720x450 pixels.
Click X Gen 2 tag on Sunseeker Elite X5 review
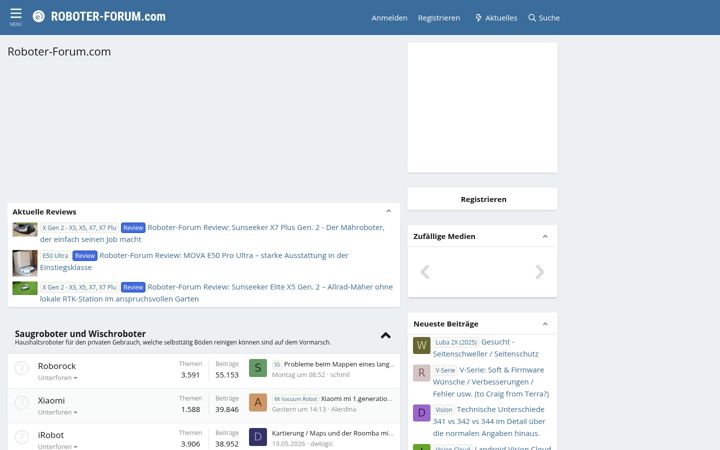(x=79, y=287)
